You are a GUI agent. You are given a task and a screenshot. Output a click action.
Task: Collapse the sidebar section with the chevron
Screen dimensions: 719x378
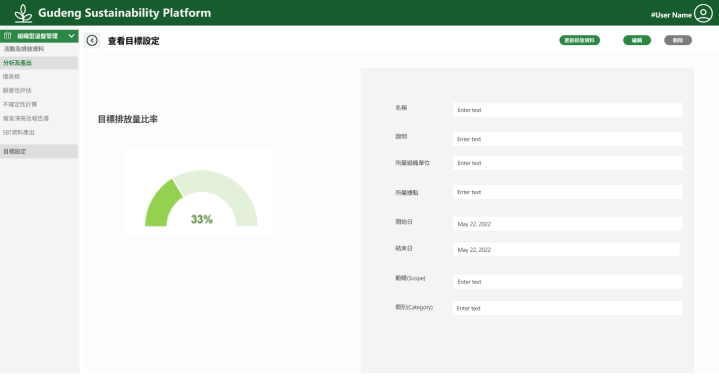[71, 36]
